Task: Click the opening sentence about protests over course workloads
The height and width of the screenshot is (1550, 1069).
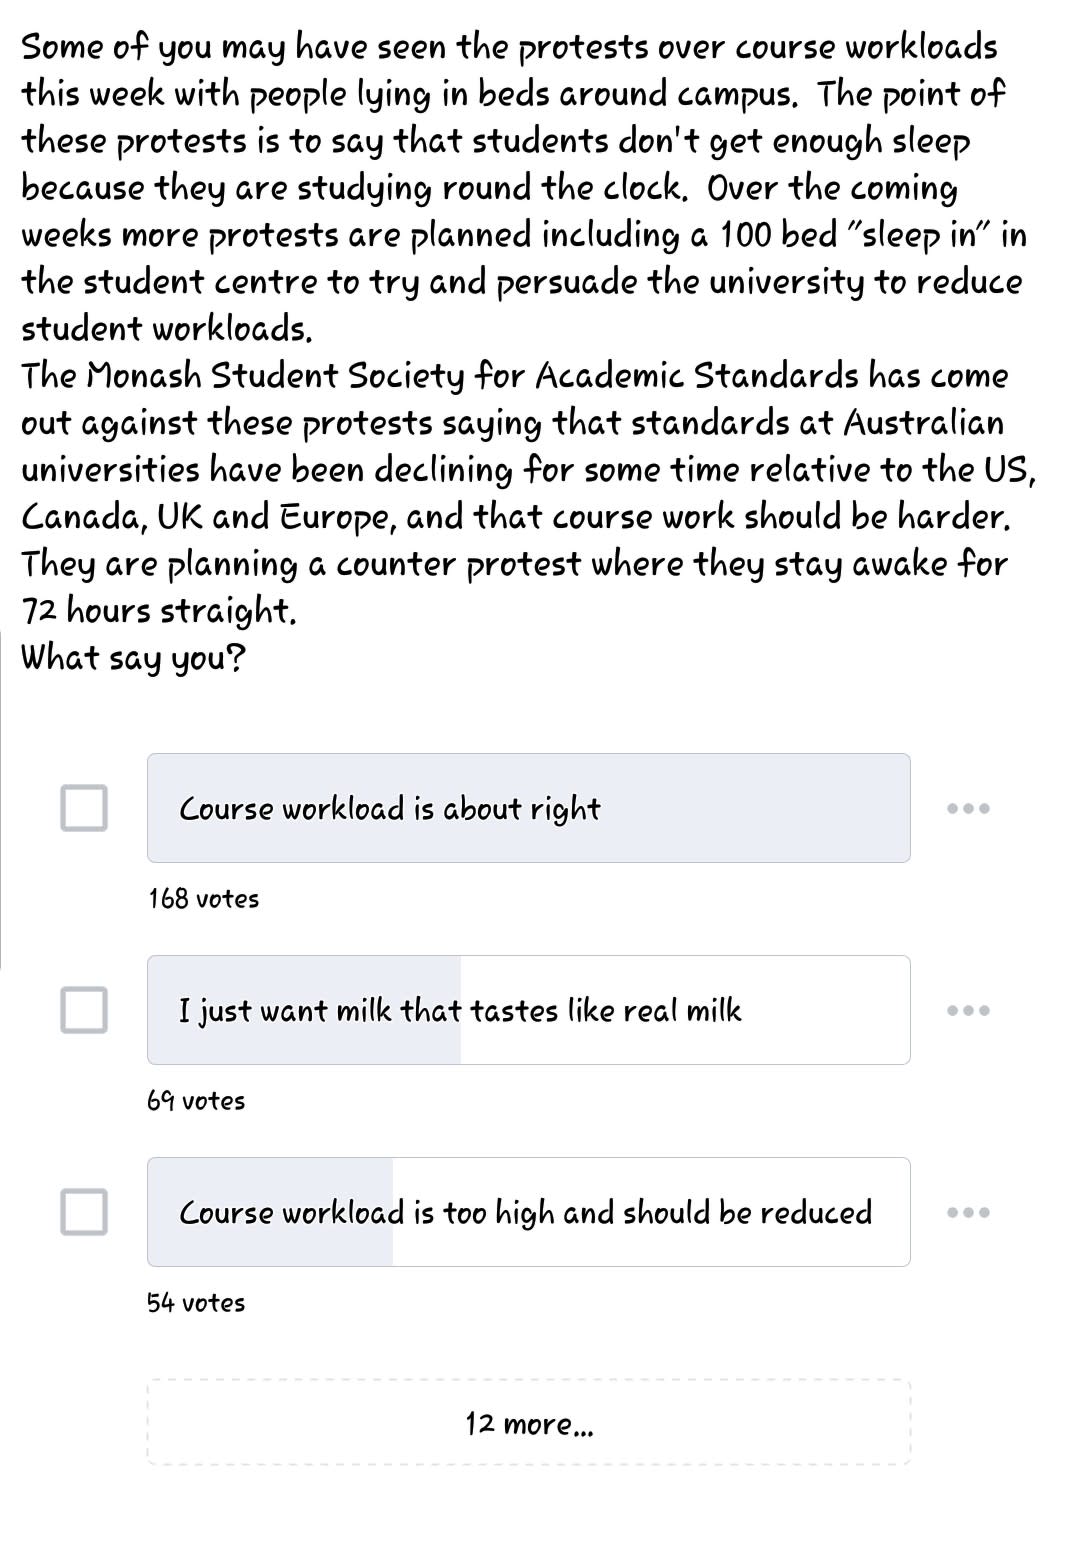Action: tap(509, 47)
